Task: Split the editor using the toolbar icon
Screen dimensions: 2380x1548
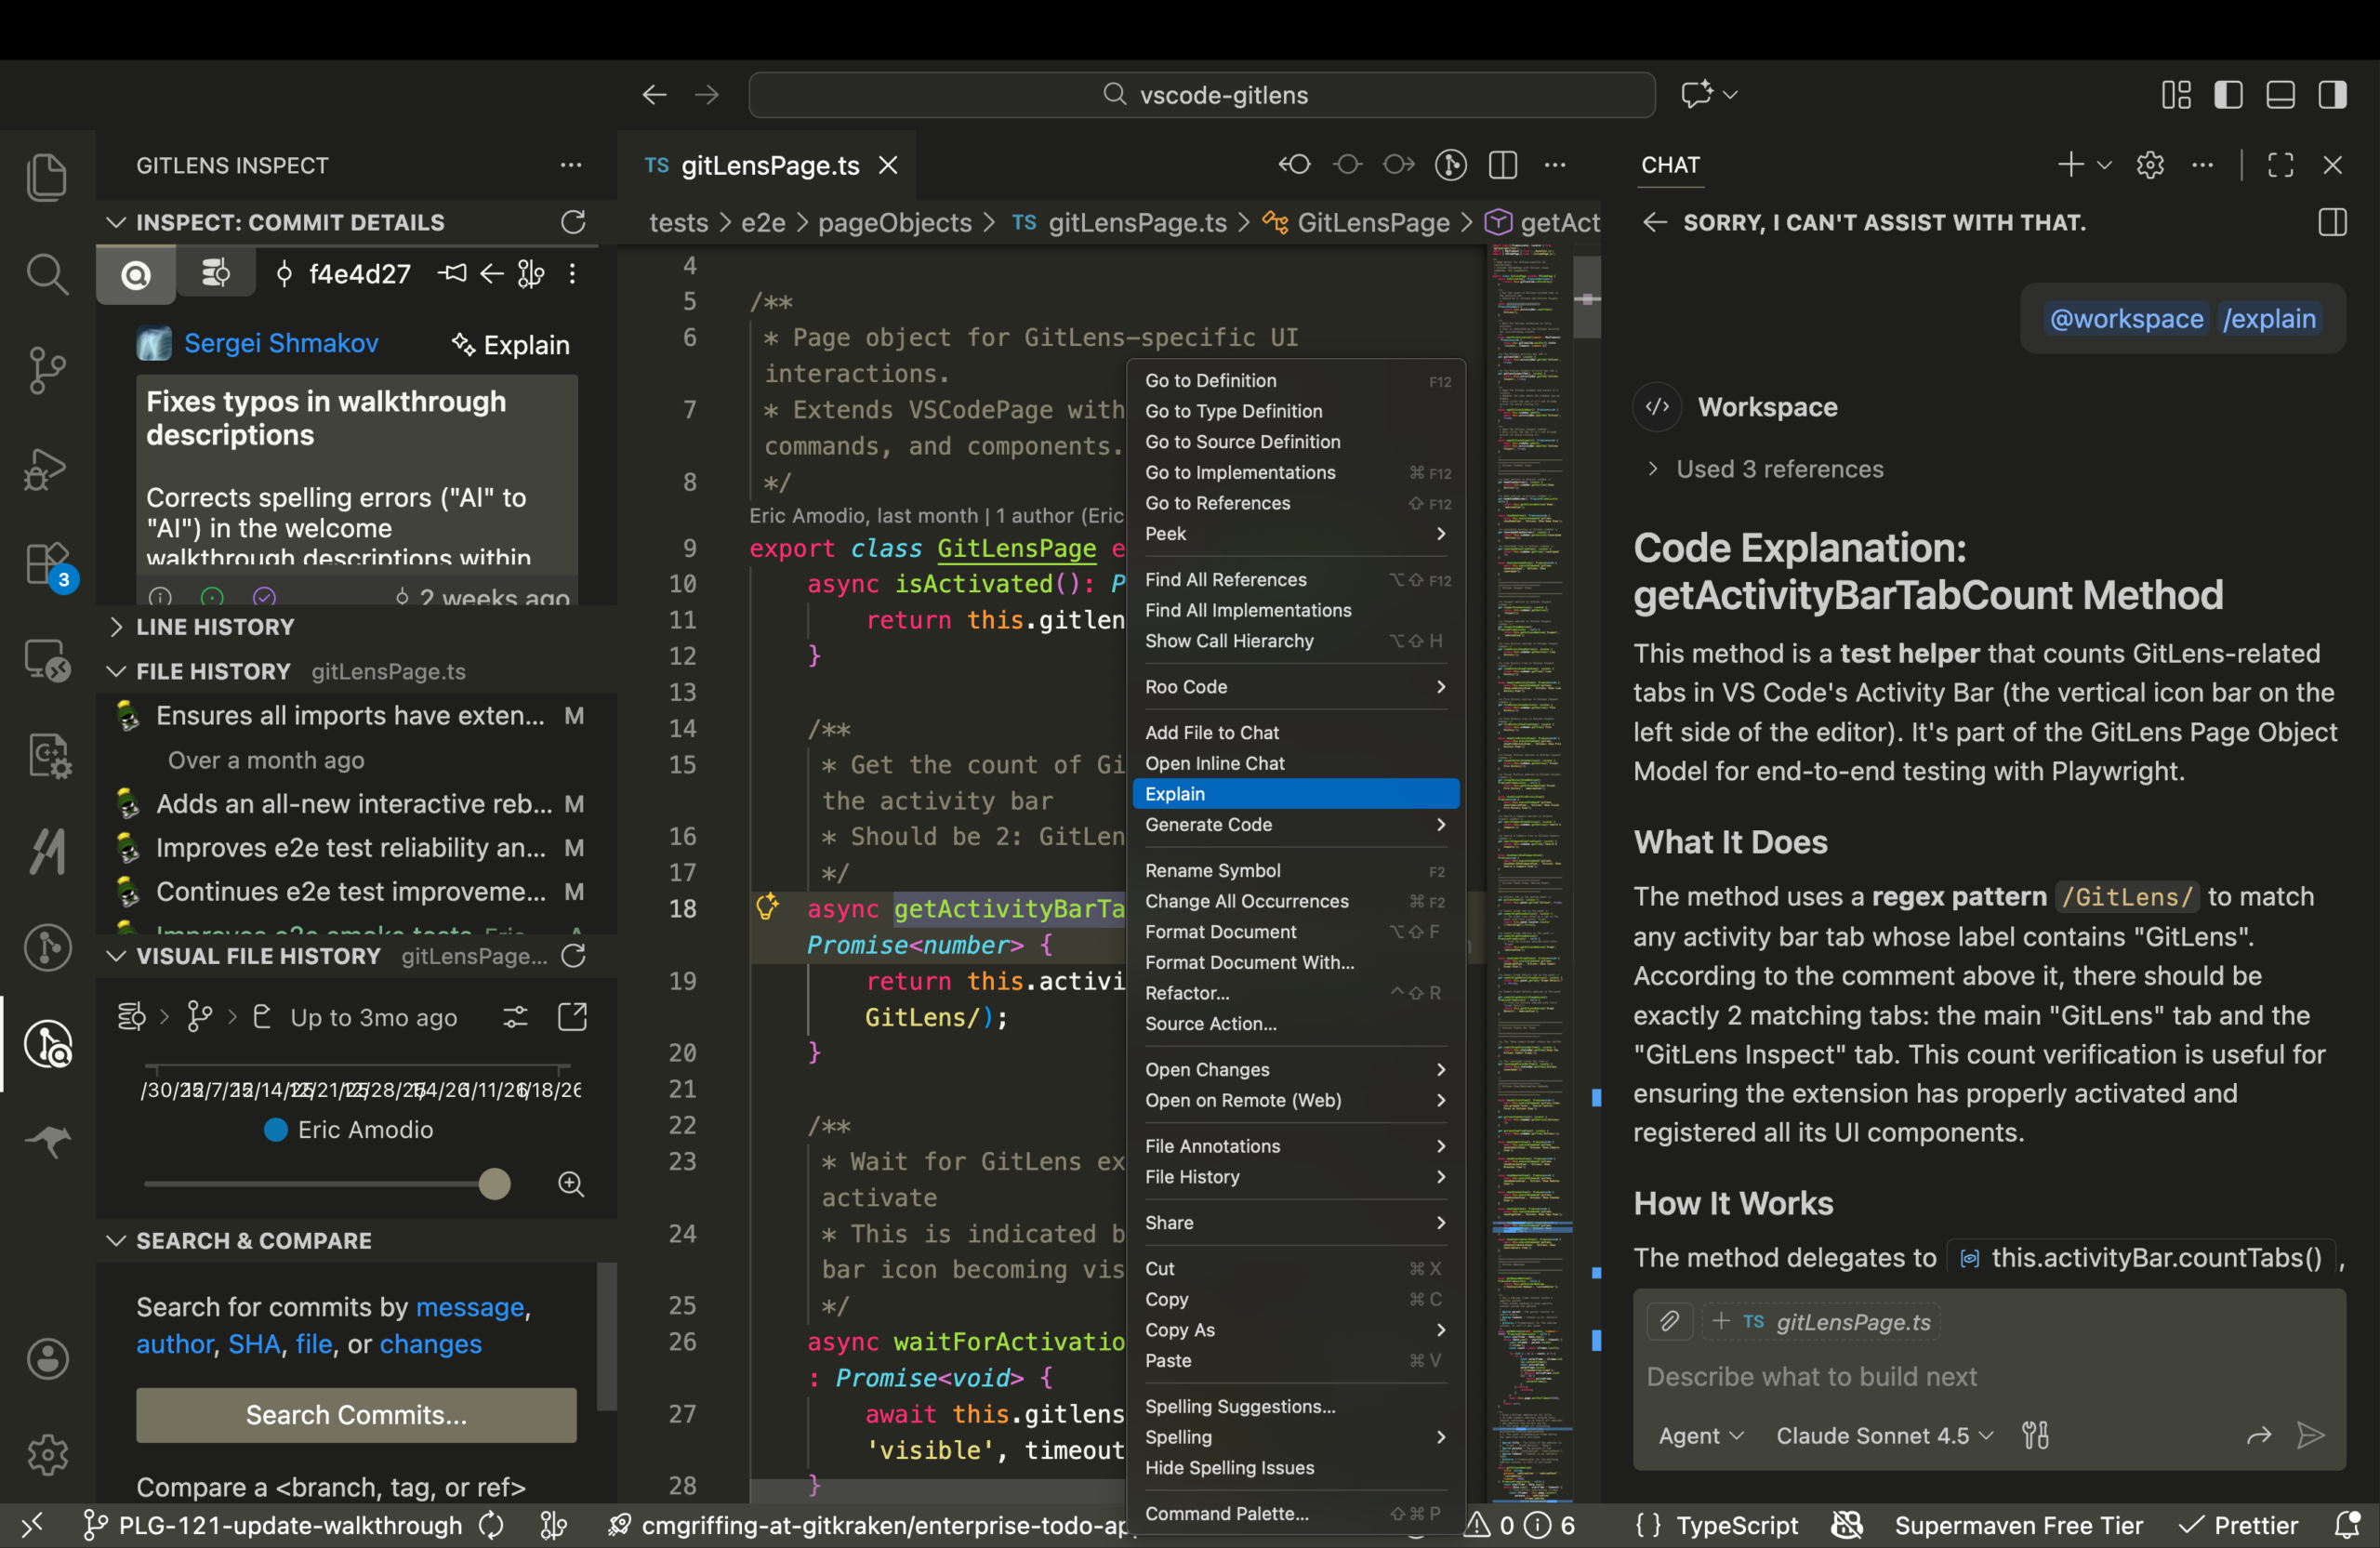Action: [1503, 165]
